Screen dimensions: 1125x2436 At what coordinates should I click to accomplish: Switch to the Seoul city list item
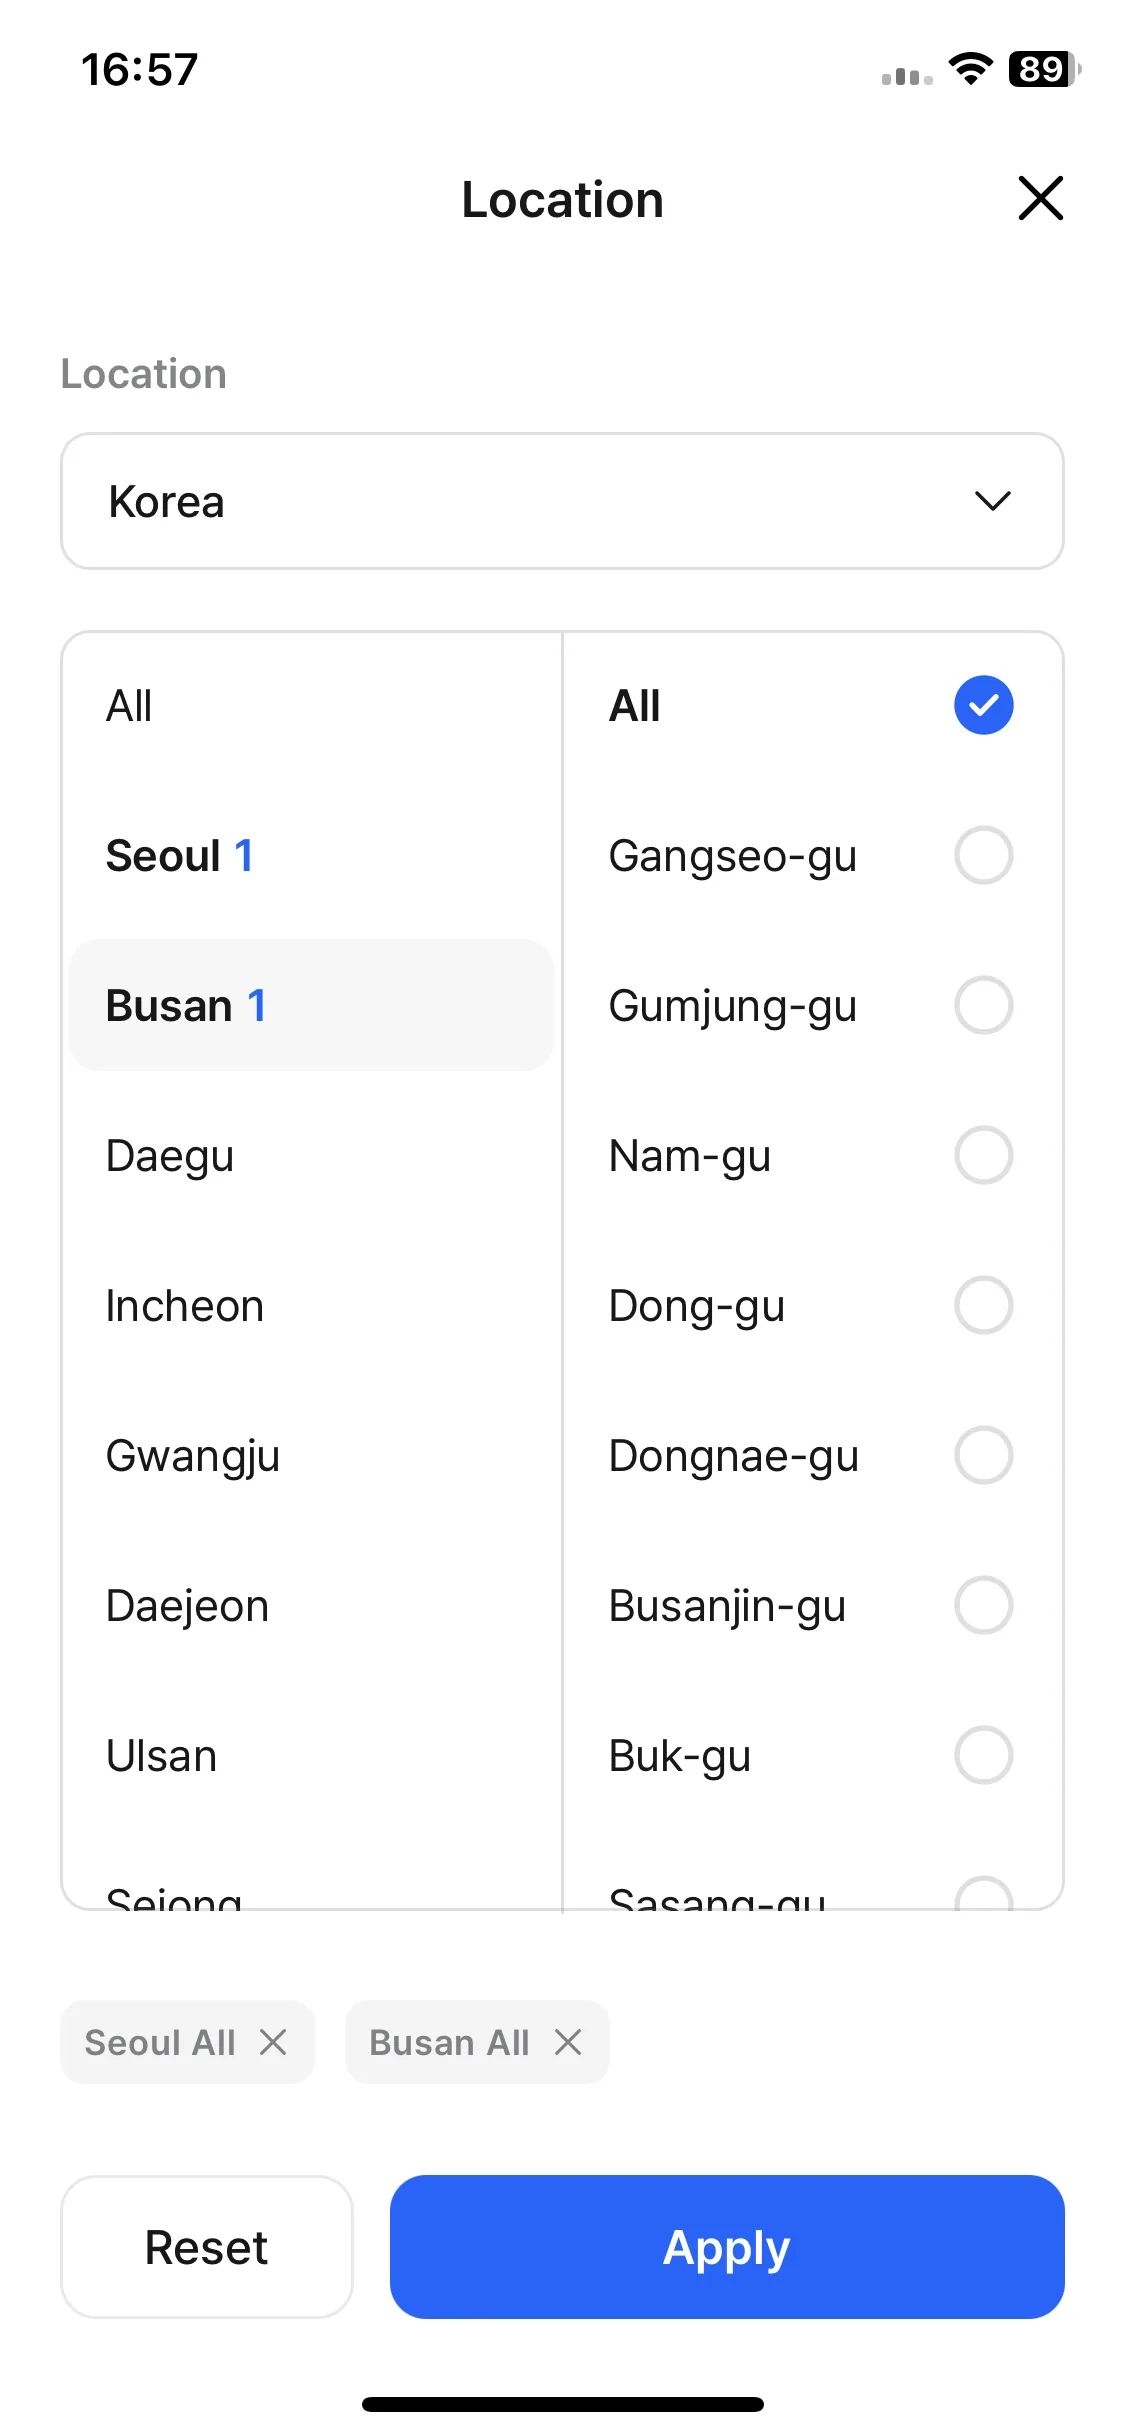tap(311, 855)
